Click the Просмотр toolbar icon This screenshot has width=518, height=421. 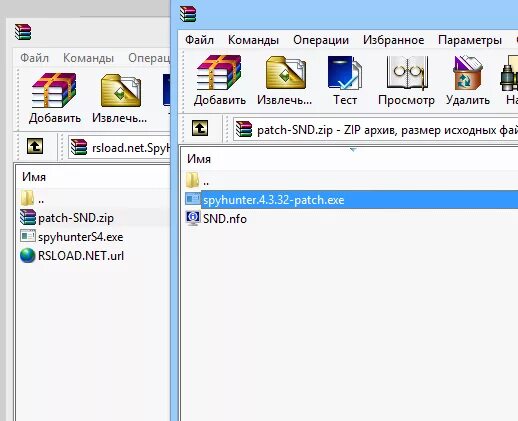[406, 73]
